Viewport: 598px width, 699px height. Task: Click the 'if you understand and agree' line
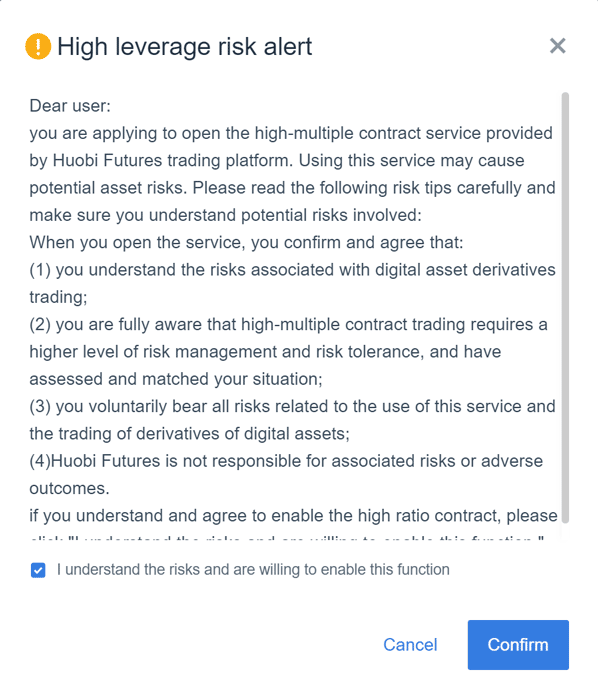[x=293, y=516]
